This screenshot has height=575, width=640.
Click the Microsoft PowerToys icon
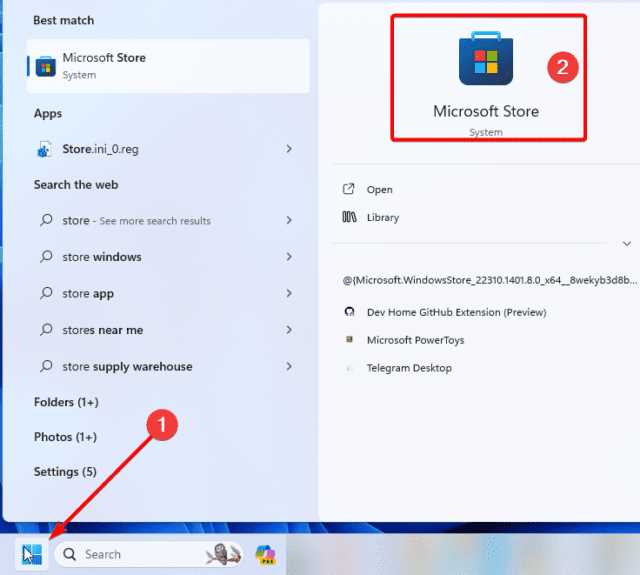coord(349,339)
